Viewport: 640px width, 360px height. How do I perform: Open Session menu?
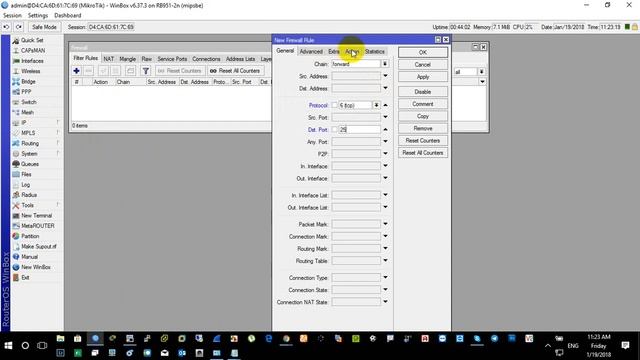[12, 16]
